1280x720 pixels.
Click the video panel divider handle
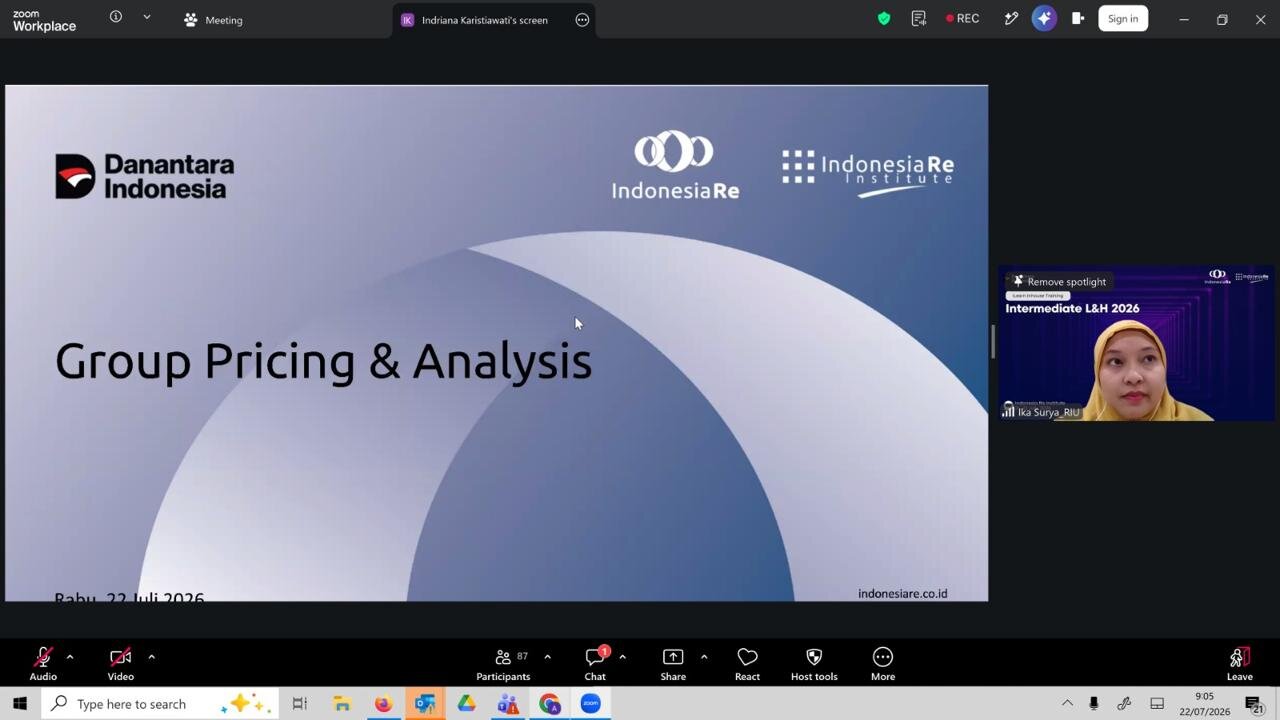[x=993, y=341]
